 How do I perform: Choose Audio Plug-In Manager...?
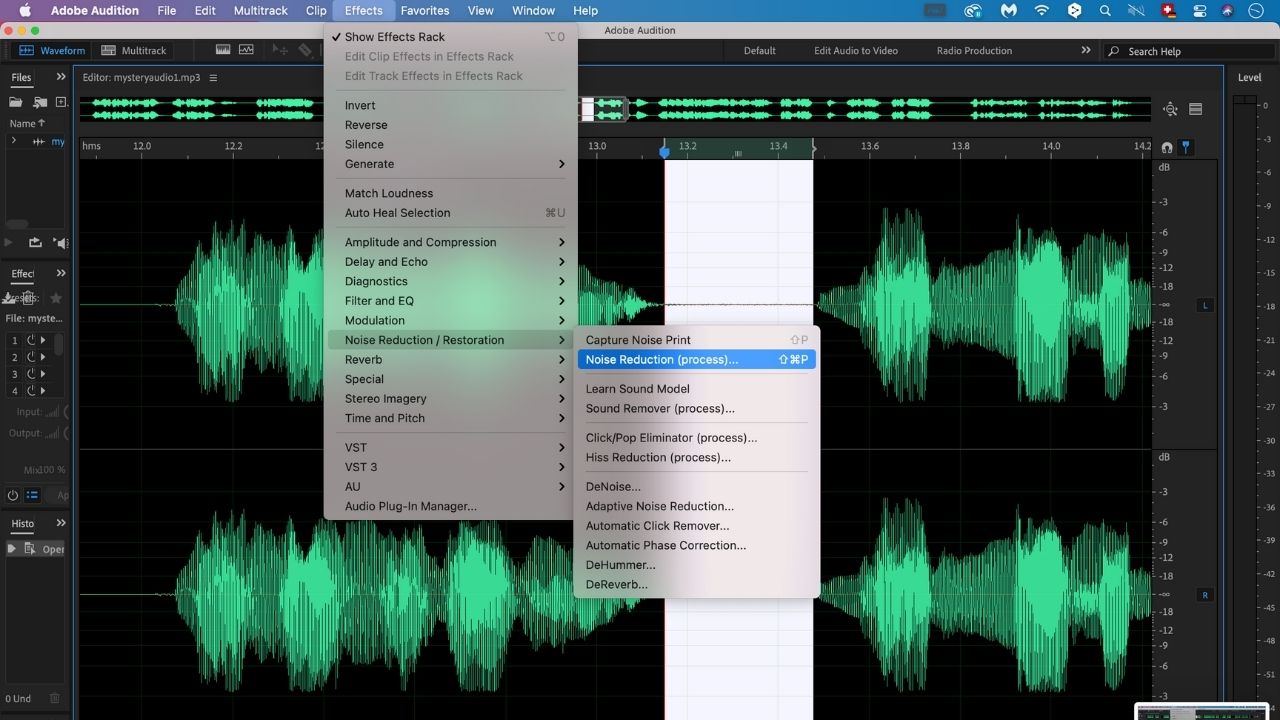pyautogui.click(x=451, y=506)
